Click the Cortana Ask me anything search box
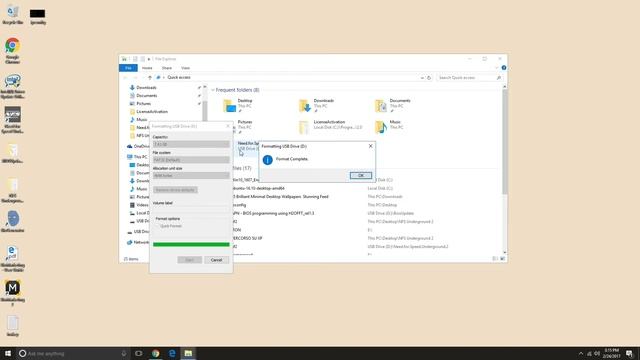 pos(73,353)
